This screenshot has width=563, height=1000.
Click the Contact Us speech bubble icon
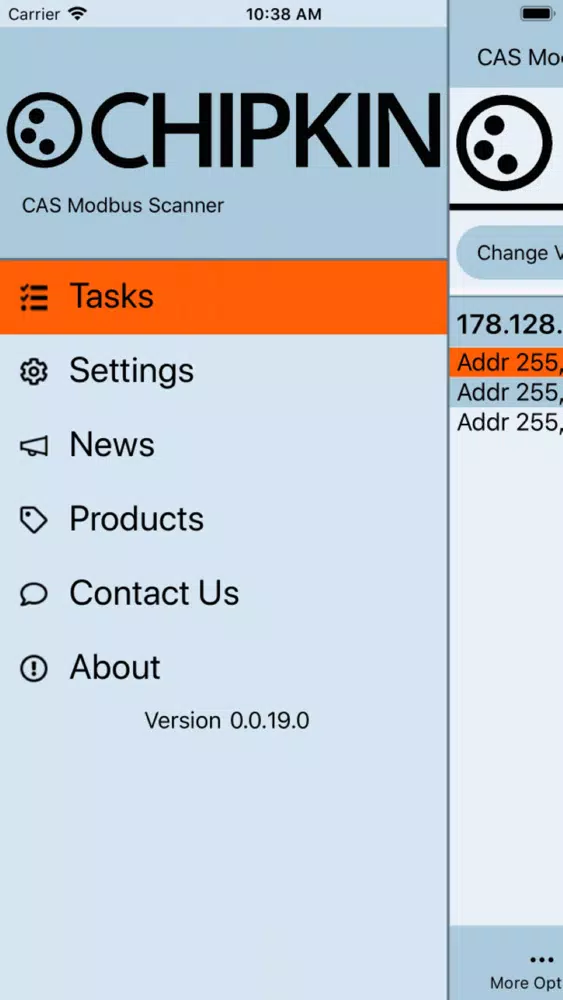[x=34, y=594]
